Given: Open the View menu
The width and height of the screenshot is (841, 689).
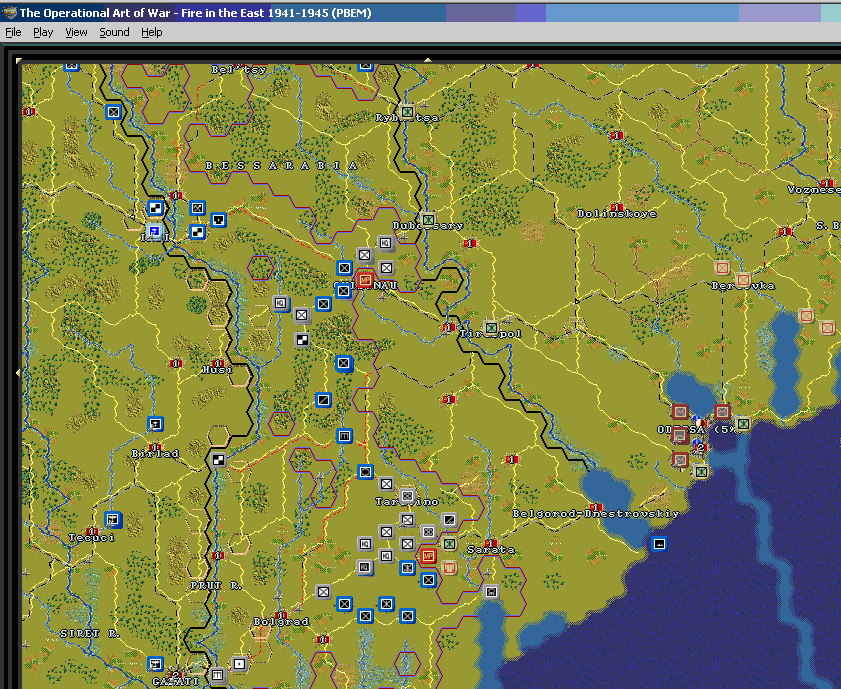Looking at the screenshot, I should (76, 32).
